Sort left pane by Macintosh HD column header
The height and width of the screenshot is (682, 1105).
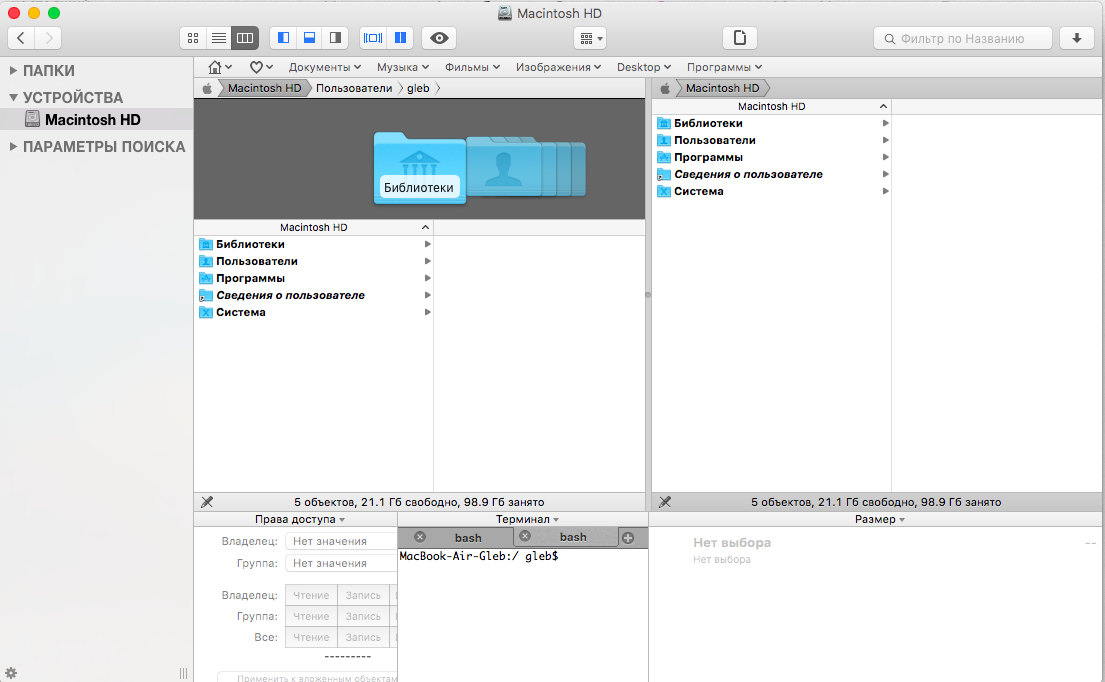(x=314, y=227)
